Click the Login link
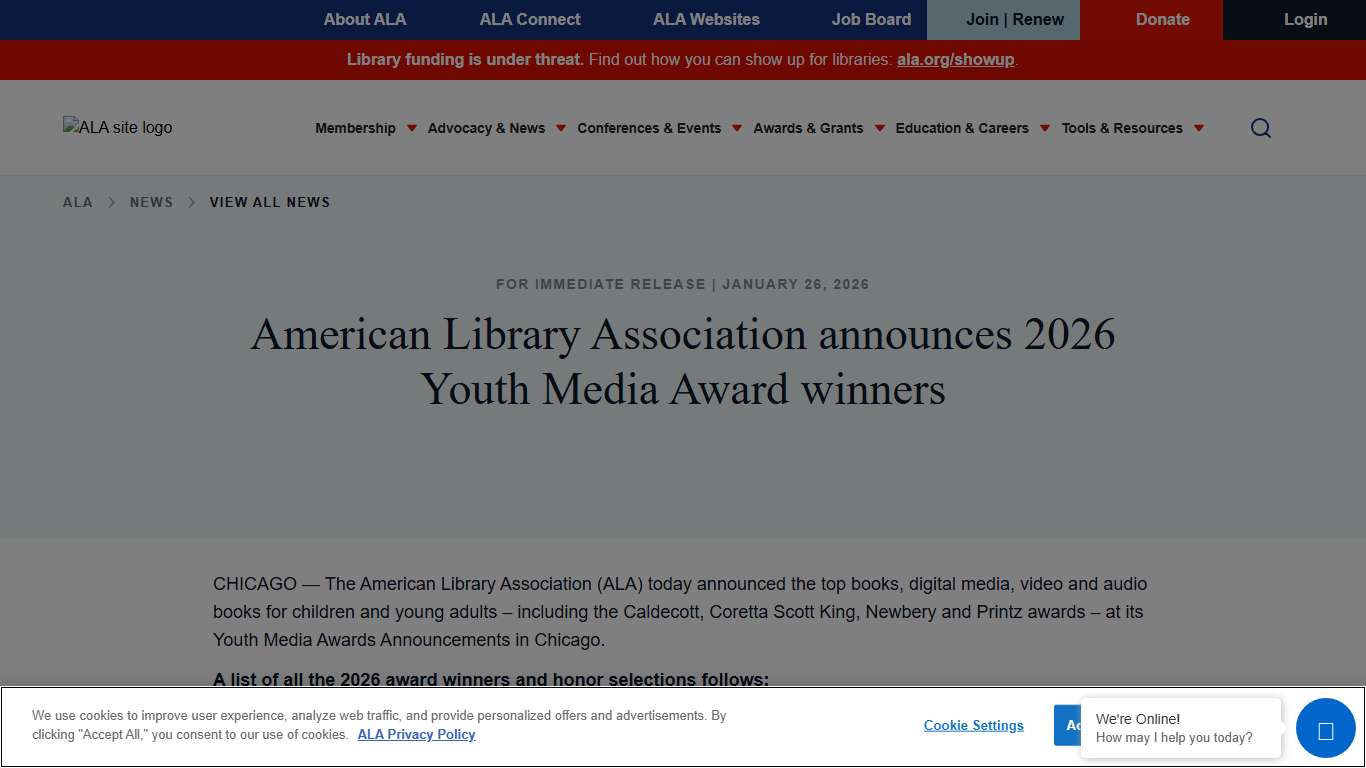The width and height of the screenshot is (1366, 768). [x=1305, y=19]
